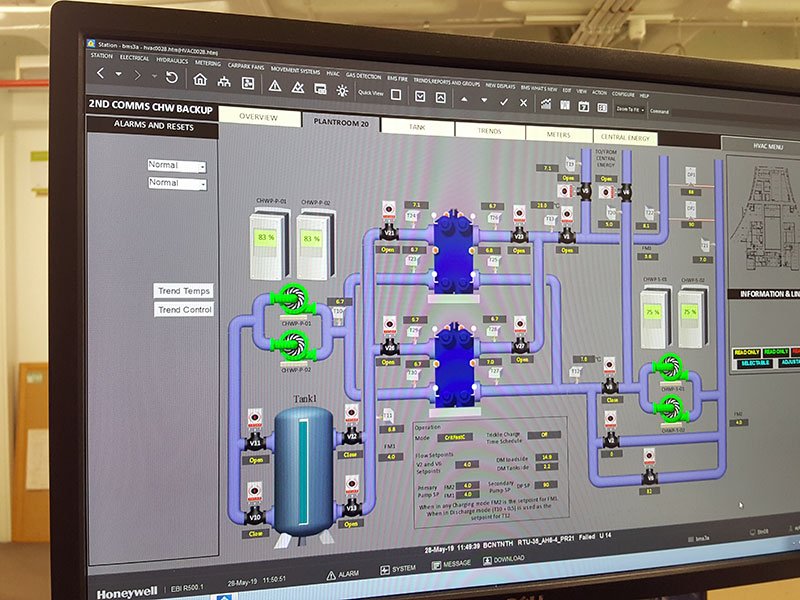Click the page up toolbar icon

[440, 97]
